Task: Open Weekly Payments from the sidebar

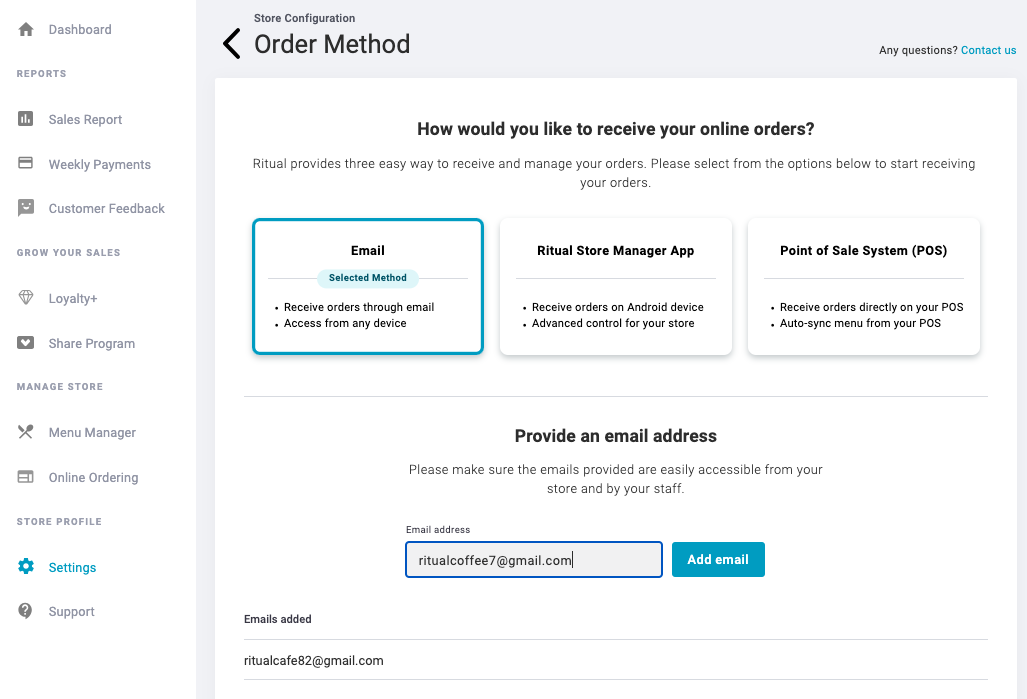Action: click(x=100, y=164)
